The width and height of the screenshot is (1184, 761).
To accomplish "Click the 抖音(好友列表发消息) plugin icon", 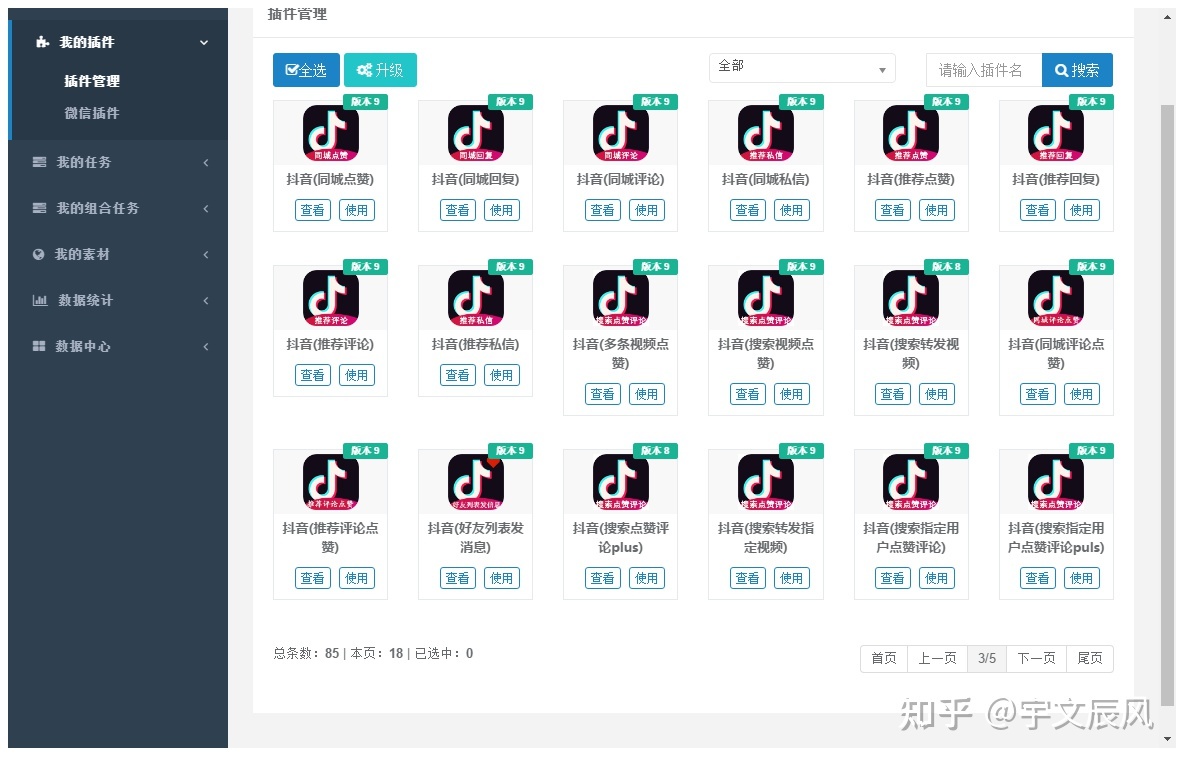I will click(475, 482).
